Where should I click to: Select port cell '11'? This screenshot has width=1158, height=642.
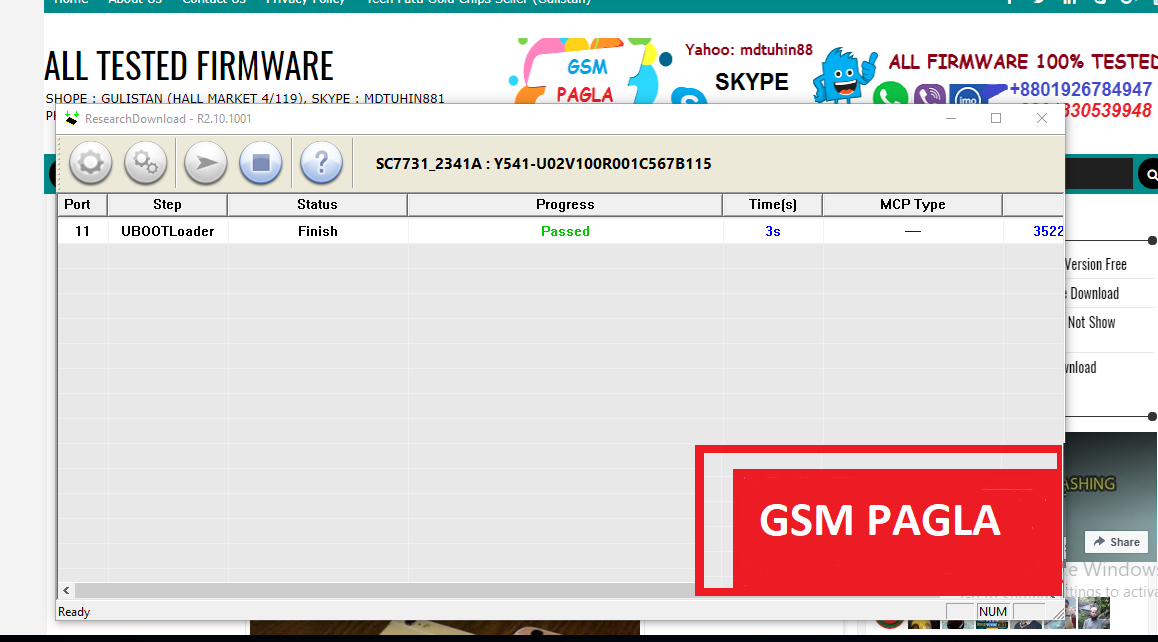tap(83, 231)
